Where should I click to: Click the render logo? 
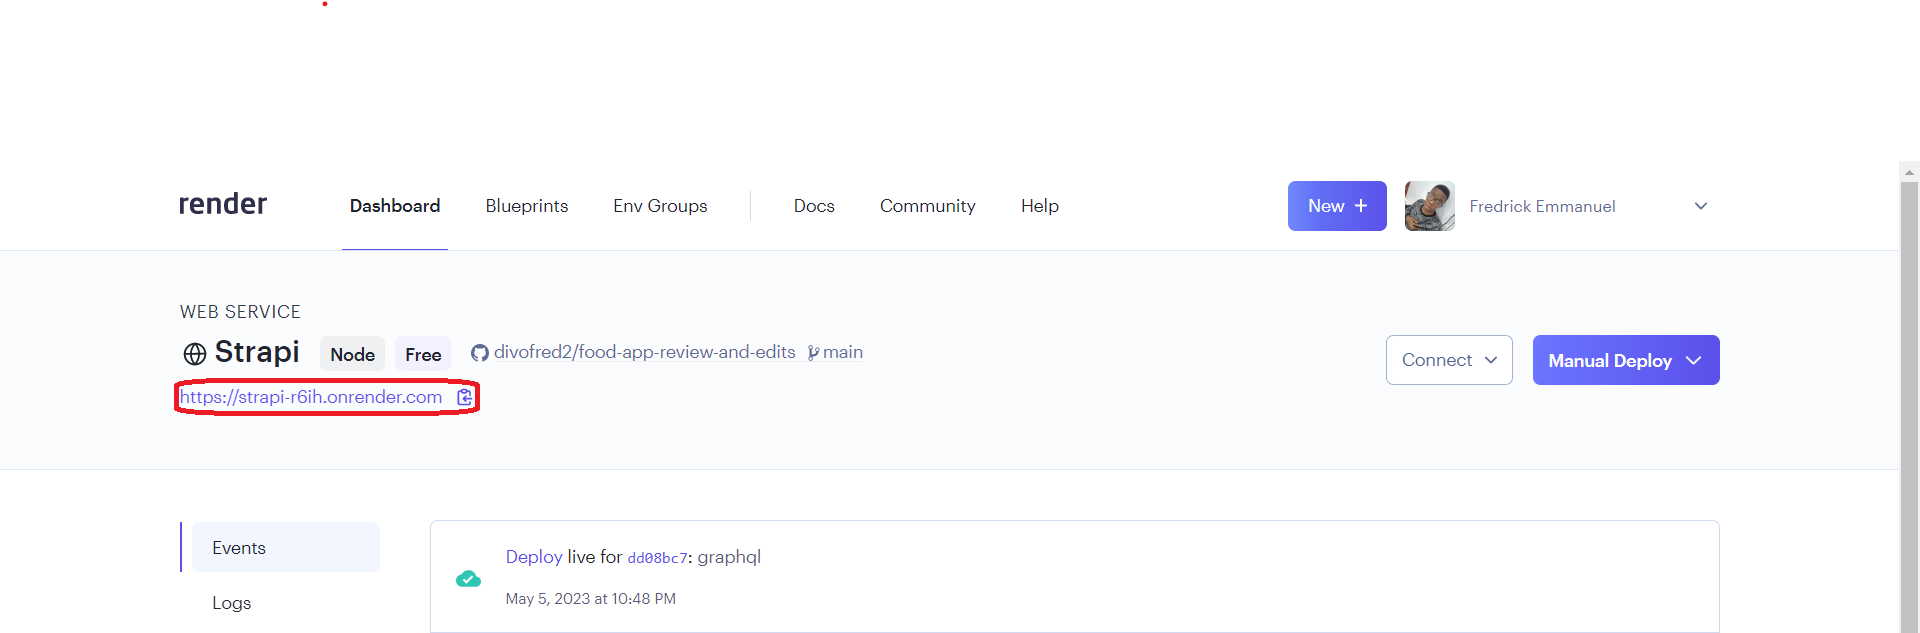(223, 204)
